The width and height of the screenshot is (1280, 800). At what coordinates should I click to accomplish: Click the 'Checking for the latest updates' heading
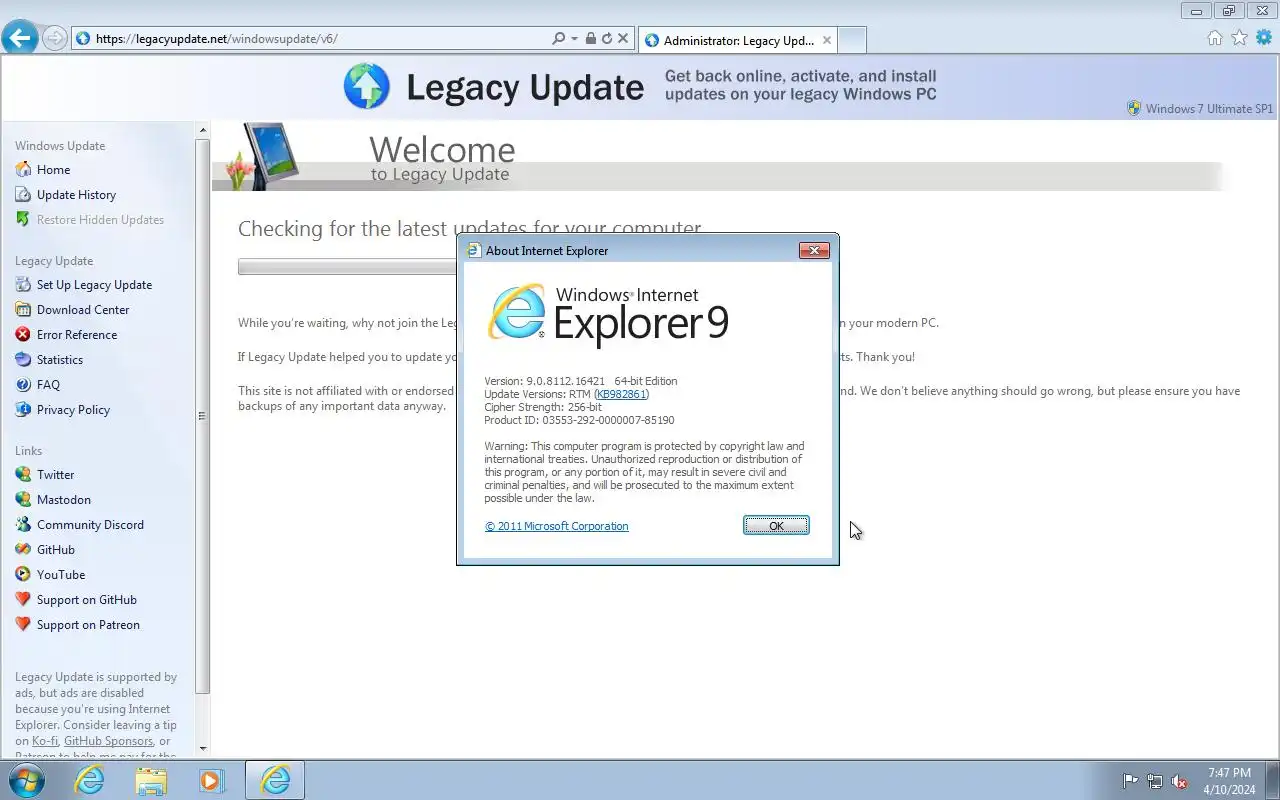point(469,228)
